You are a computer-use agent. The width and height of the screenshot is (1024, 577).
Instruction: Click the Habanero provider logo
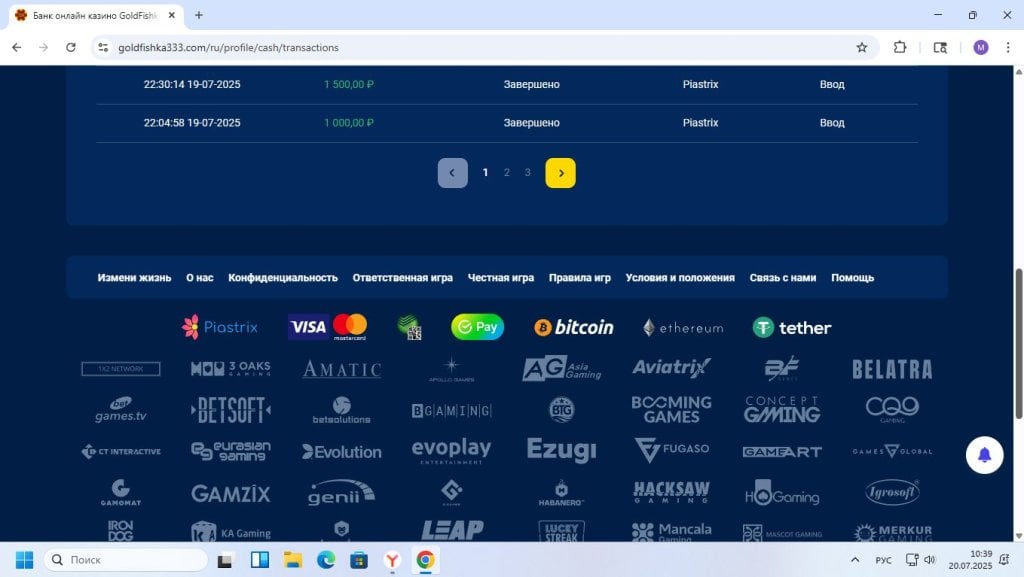pos(562,493)
